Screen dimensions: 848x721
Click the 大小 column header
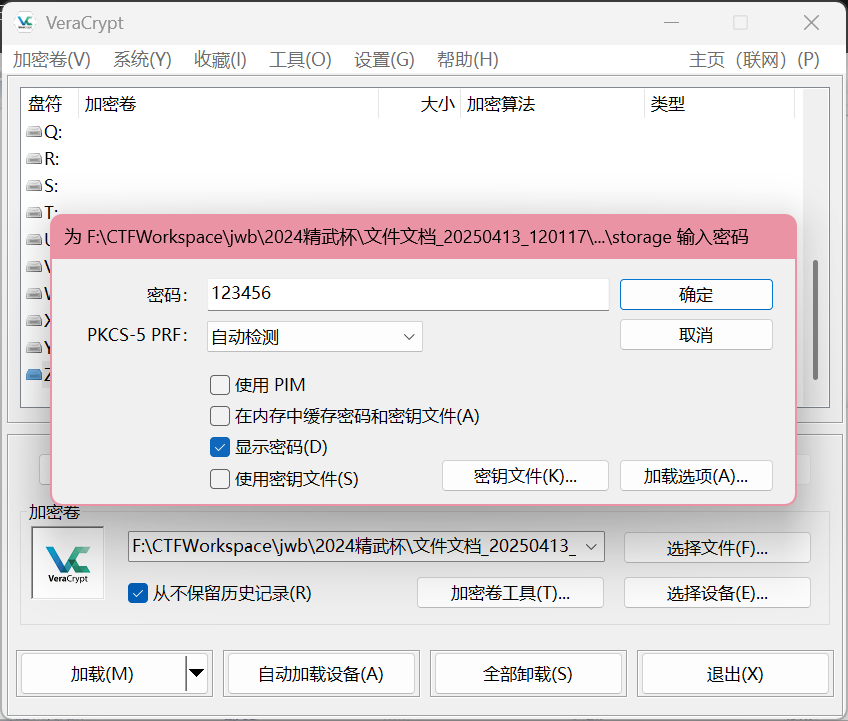click(x=420, y=103)
